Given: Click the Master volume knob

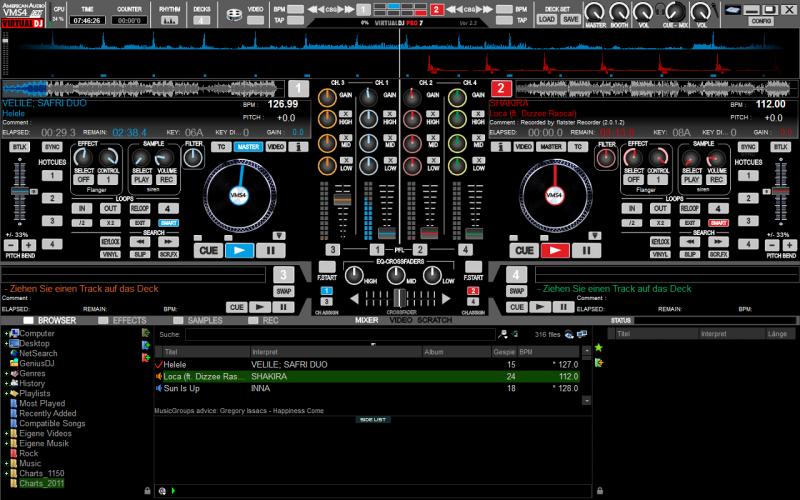Looking at the screenshot, I should point(597,11).
